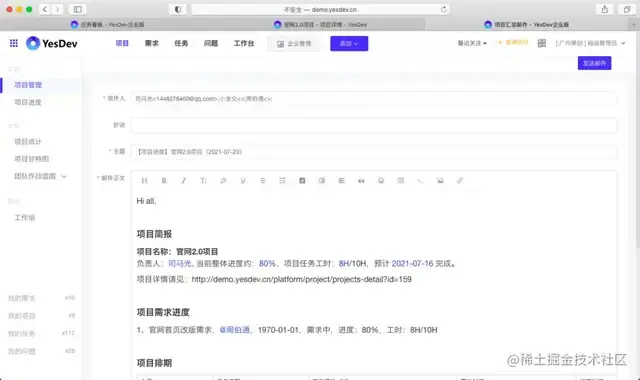Apply heading style in mail editor
This screenshot has width=640, height=380.
point(144,180)
